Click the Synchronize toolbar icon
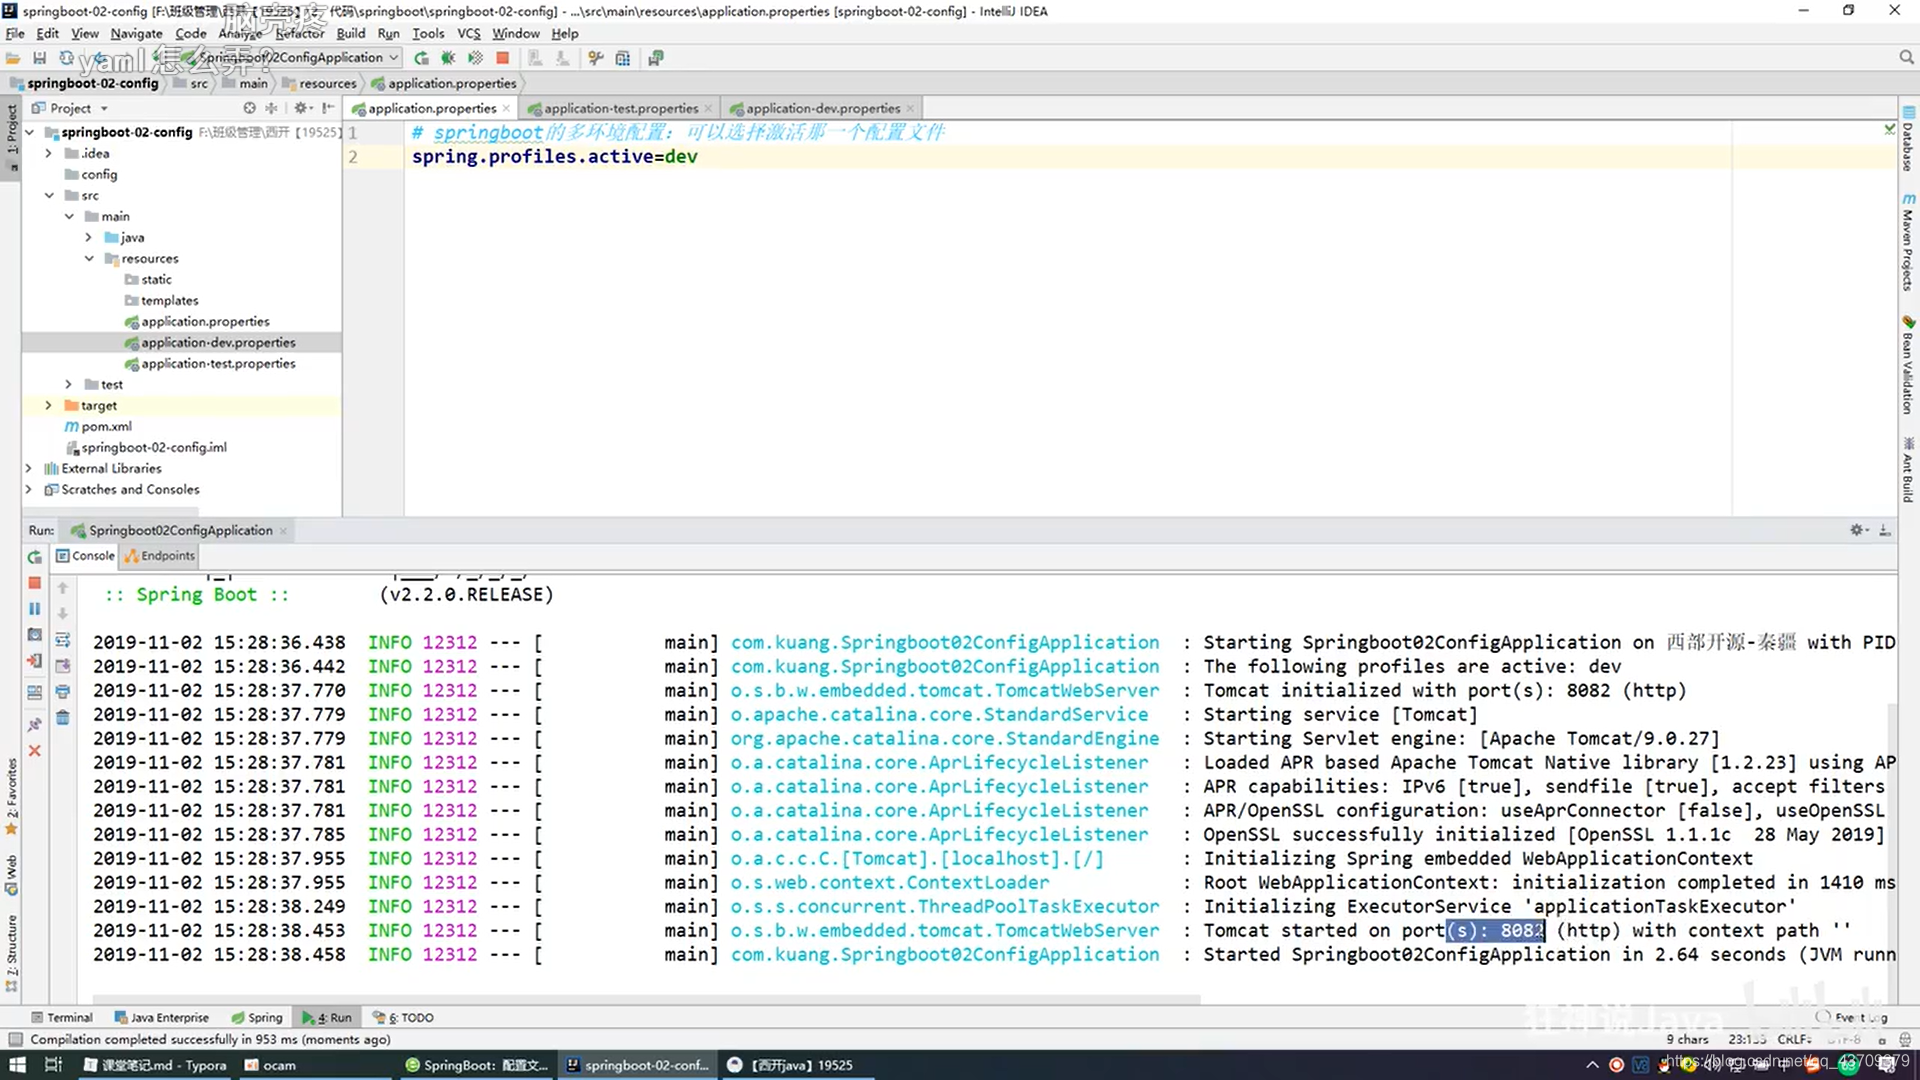 (x=66, y=58)
